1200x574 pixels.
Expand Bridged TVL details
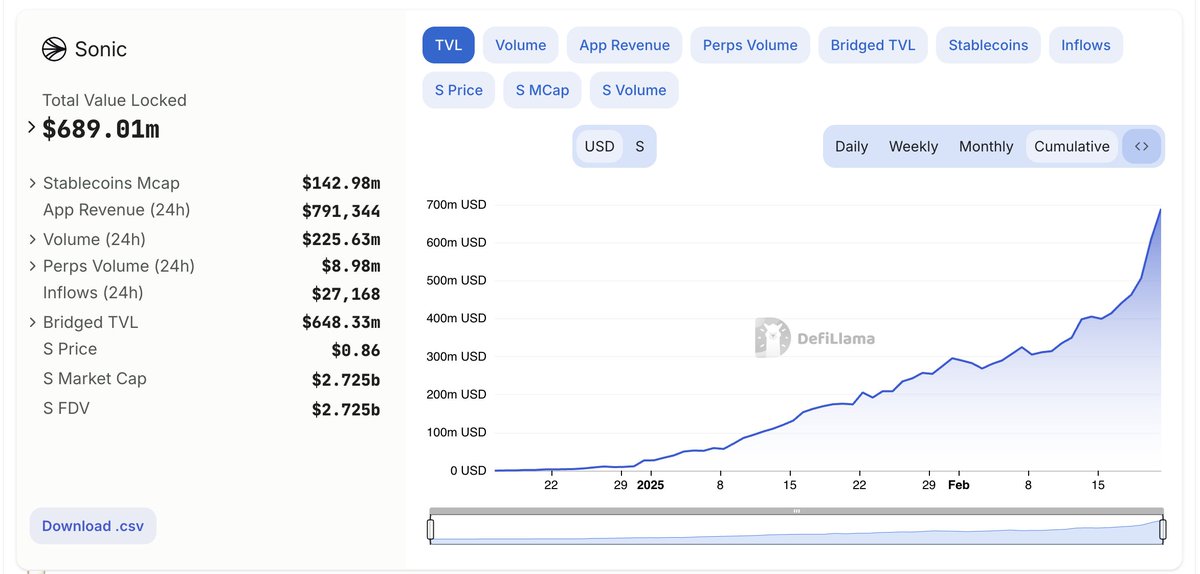coord(33,322)
